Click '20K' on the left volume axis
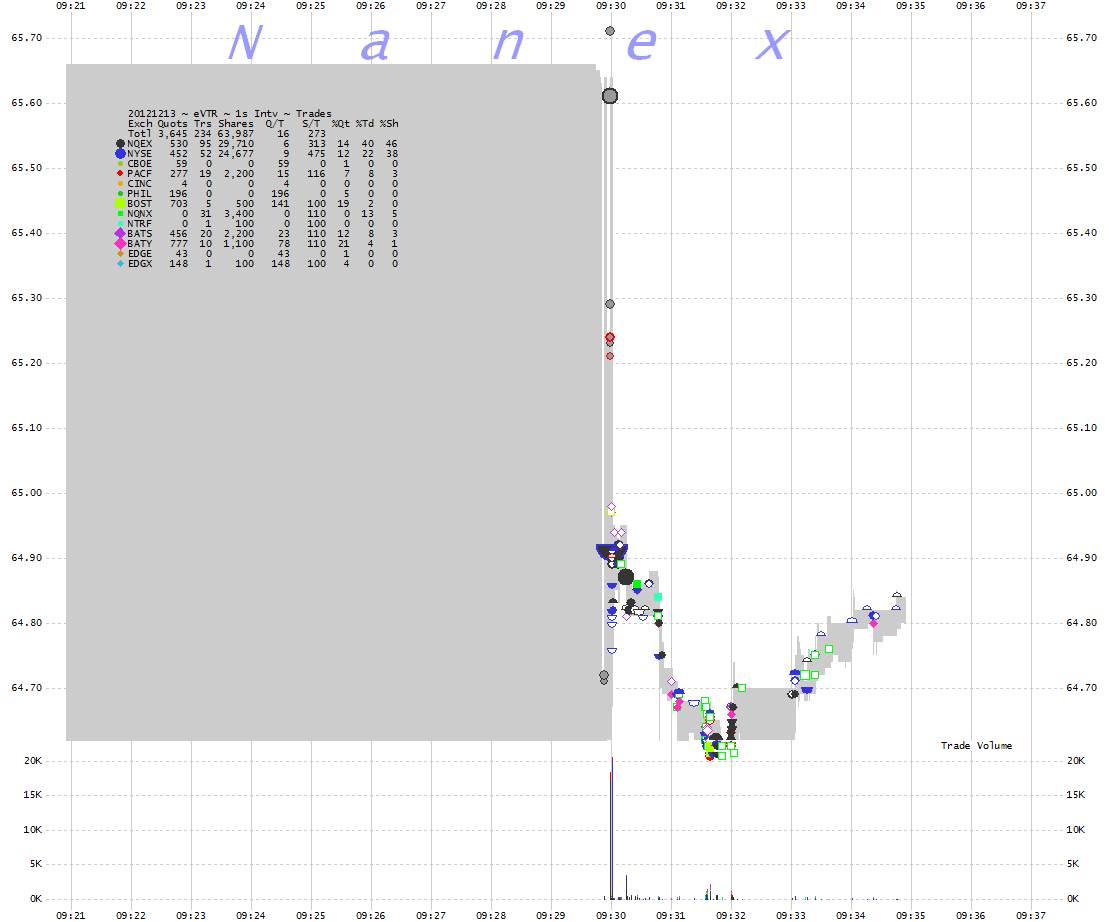 [x=33, y=761]
